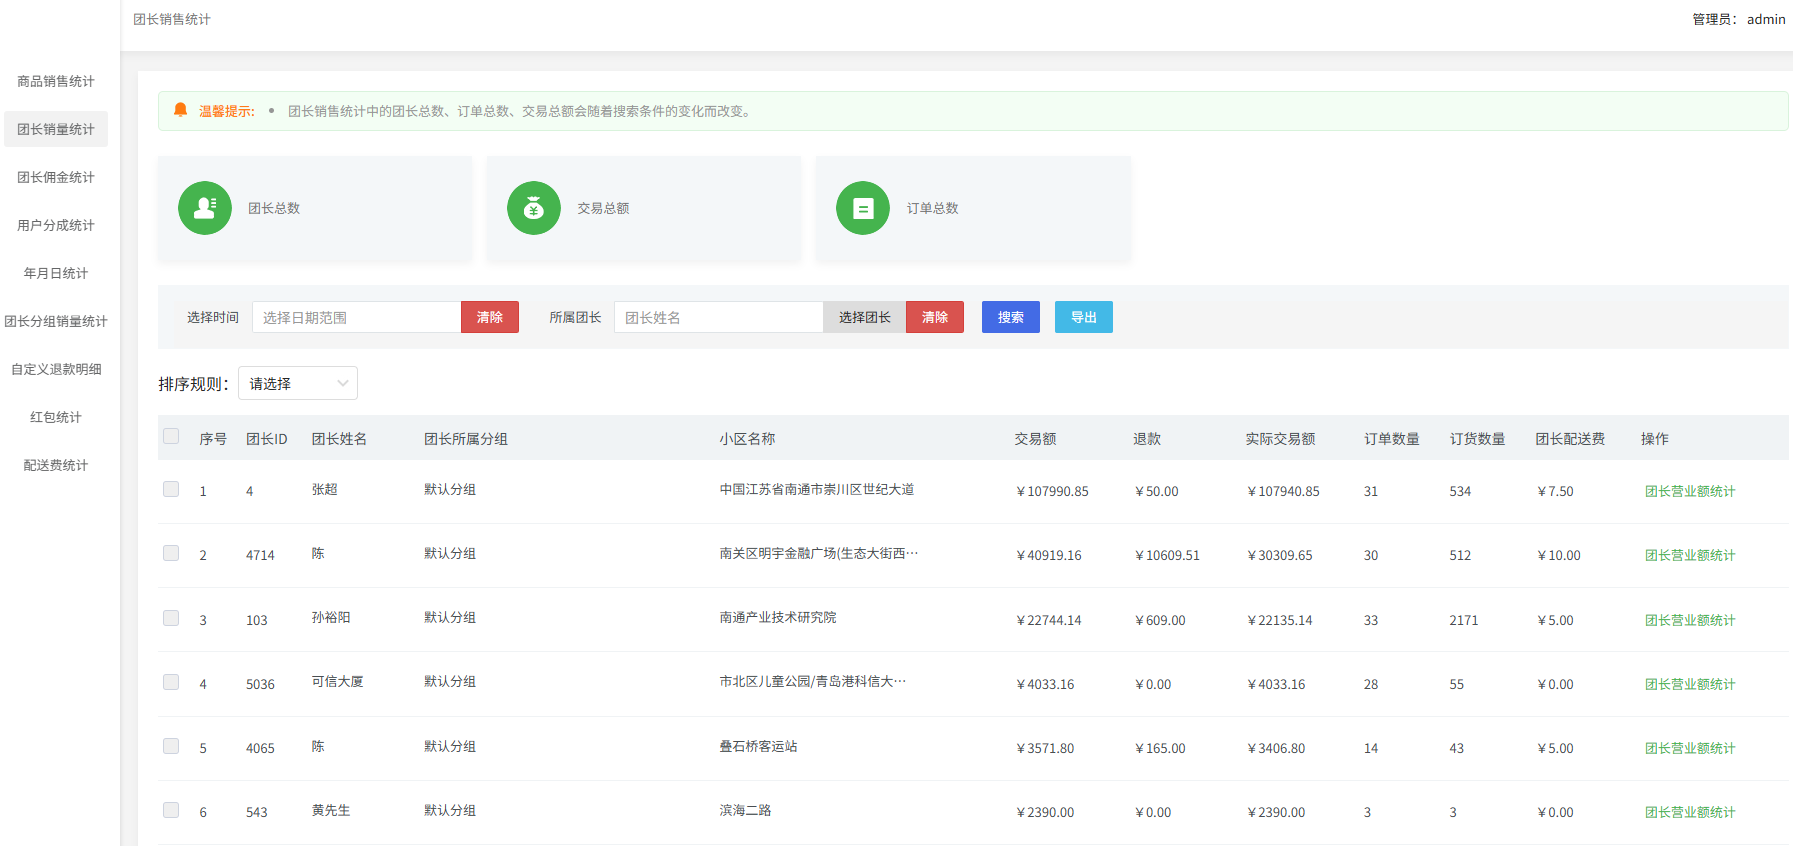Tick the checkbox for 黄先生 row

[171, 810]
